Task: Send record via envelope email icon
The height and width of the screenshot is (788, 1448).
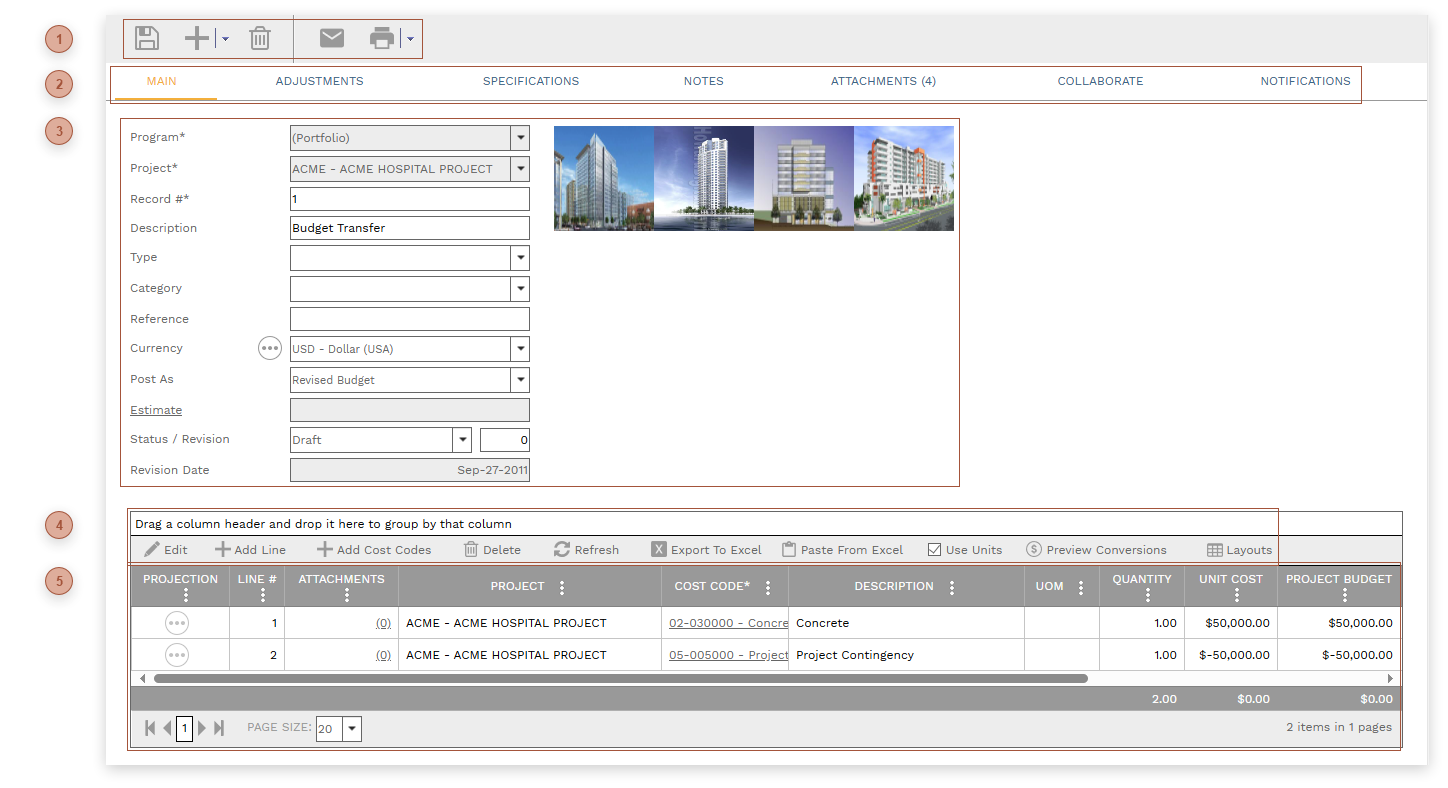Action: click(x=332, y=38)
